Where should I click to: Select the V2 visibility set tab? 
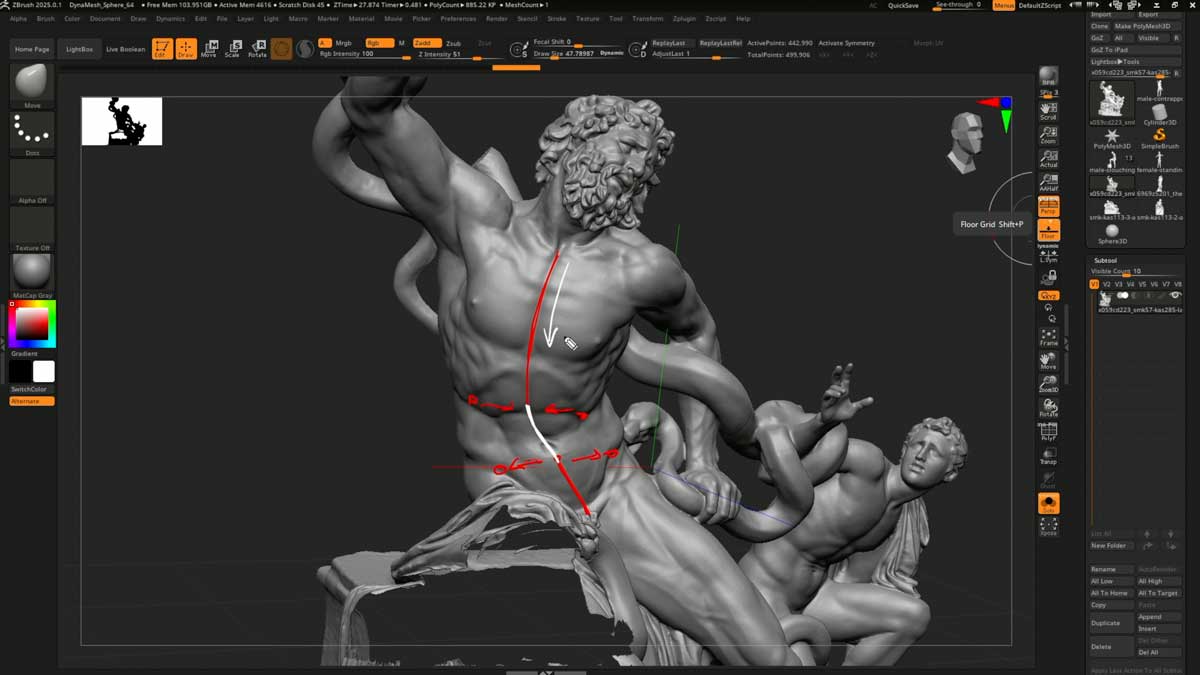click(1106, 284)
